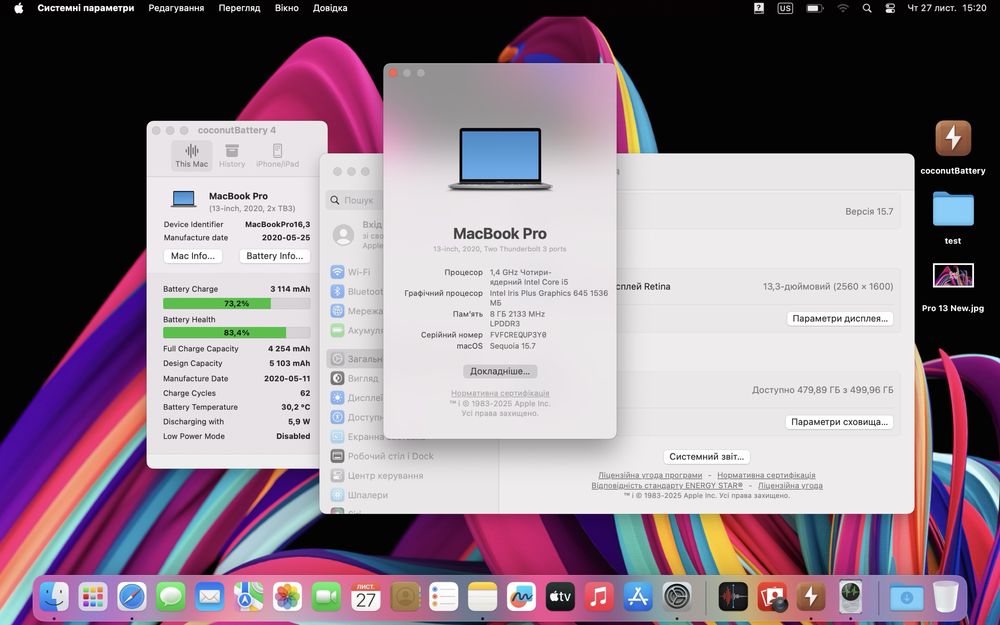Viewport: 1000px width, 625px height.
Task: Select Робочий стіл і Dock sidebar item
Action: (x=383, y=456)
